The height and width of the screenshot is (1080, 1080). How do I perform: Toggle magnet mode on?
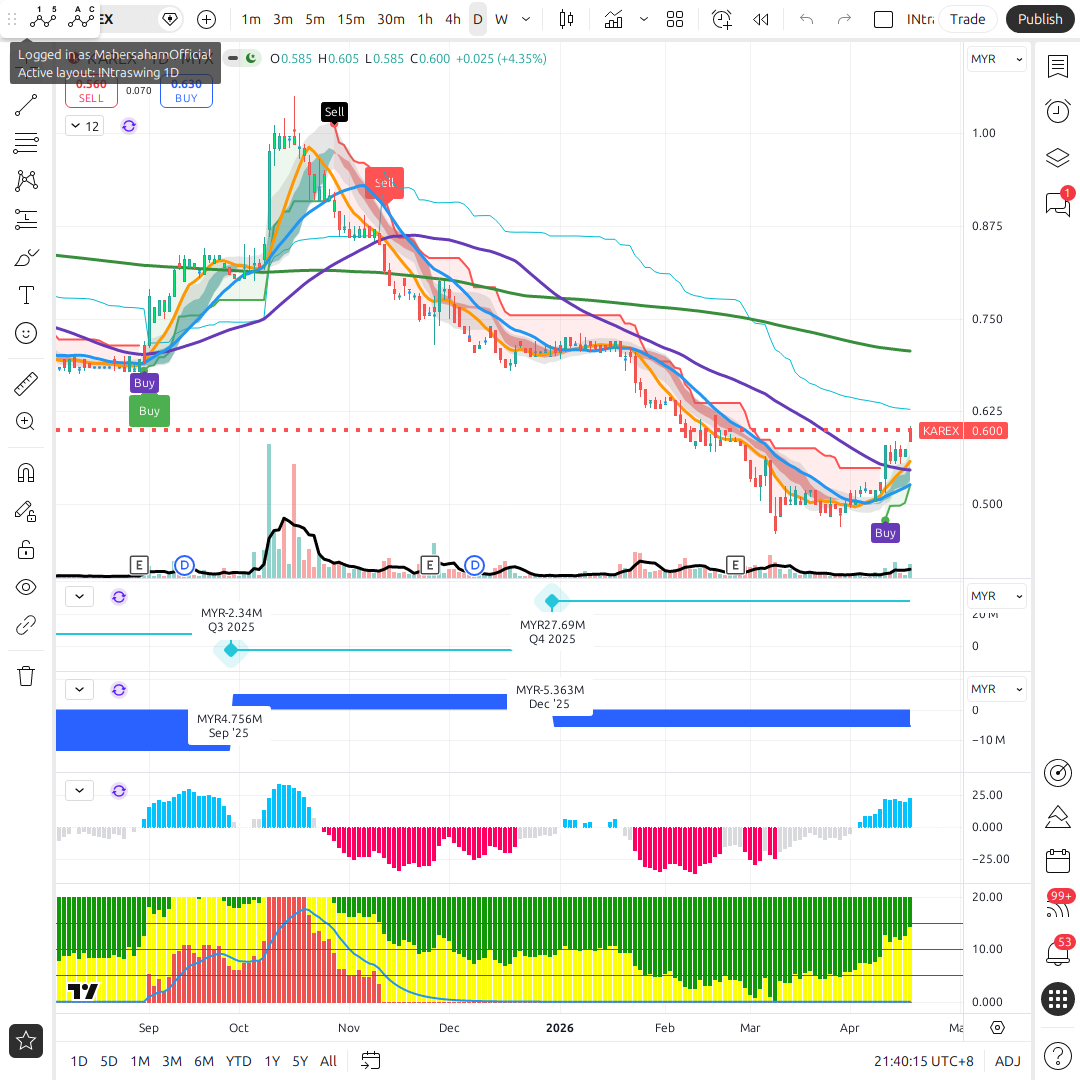pos(26,473)
